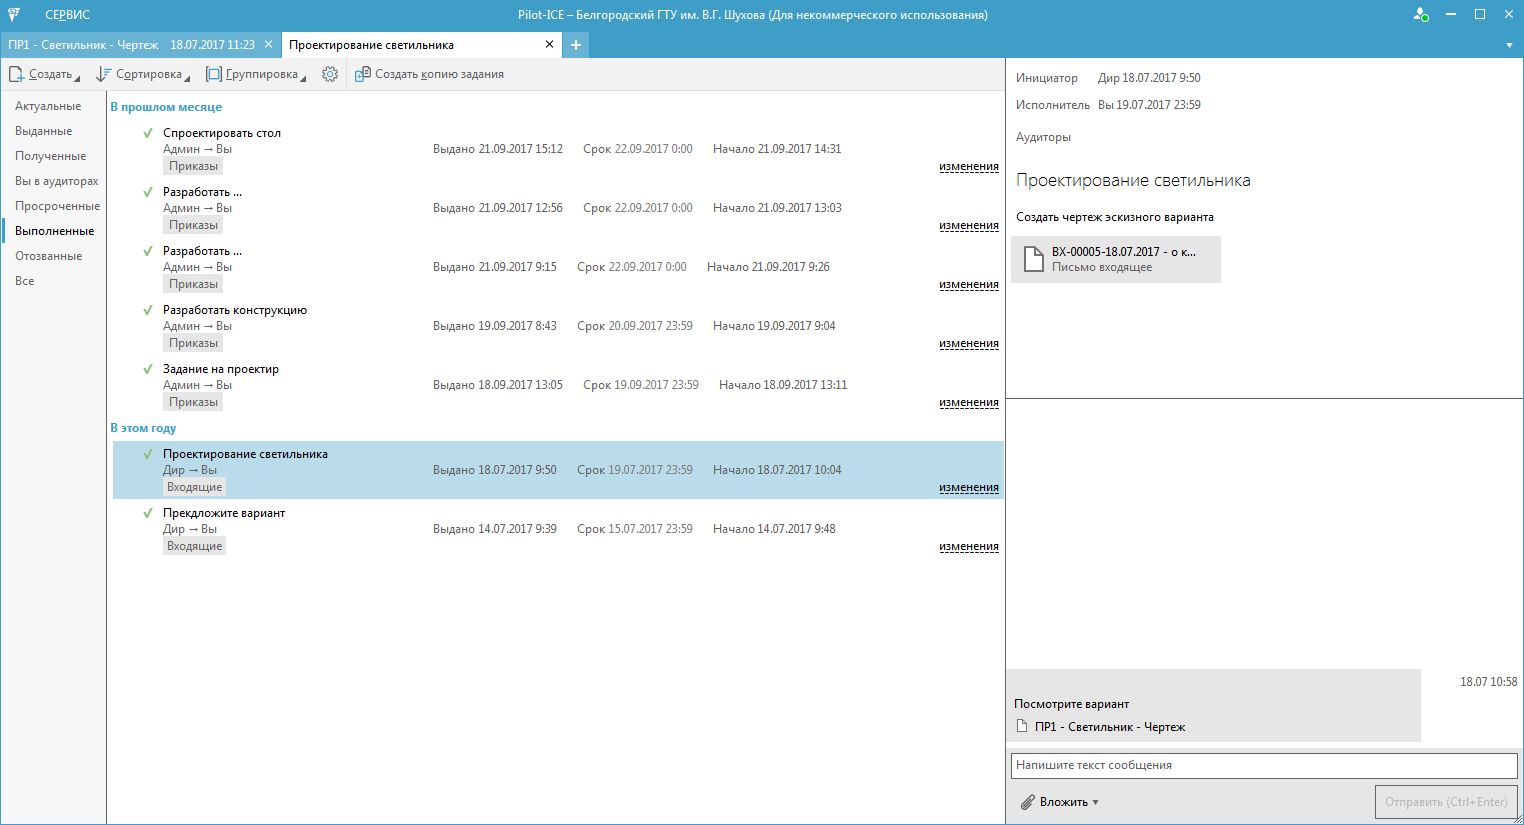Open the Pilot-ICE logo menu icon

14,15
